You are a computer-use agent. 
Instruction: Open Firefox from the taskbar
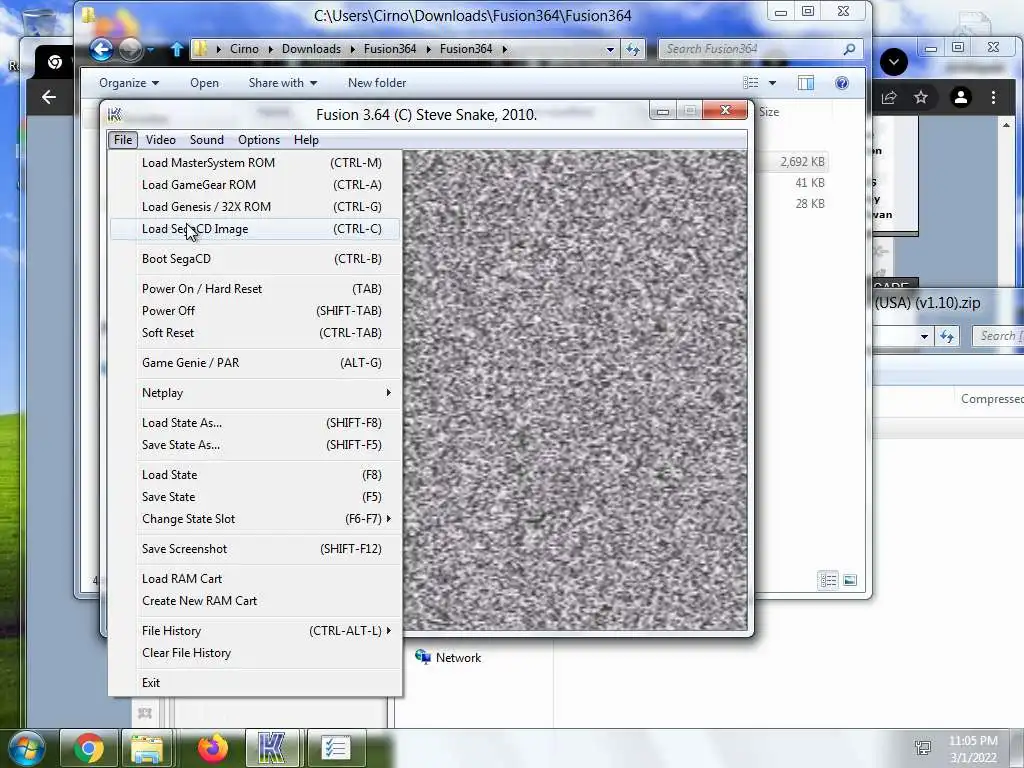click(212, 748)
